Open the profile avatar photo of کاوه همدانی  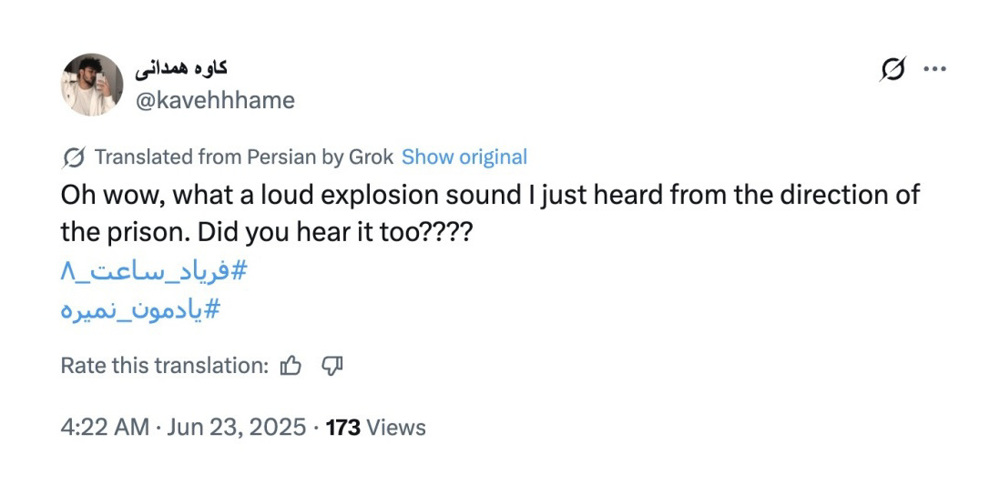pos(92,84)
